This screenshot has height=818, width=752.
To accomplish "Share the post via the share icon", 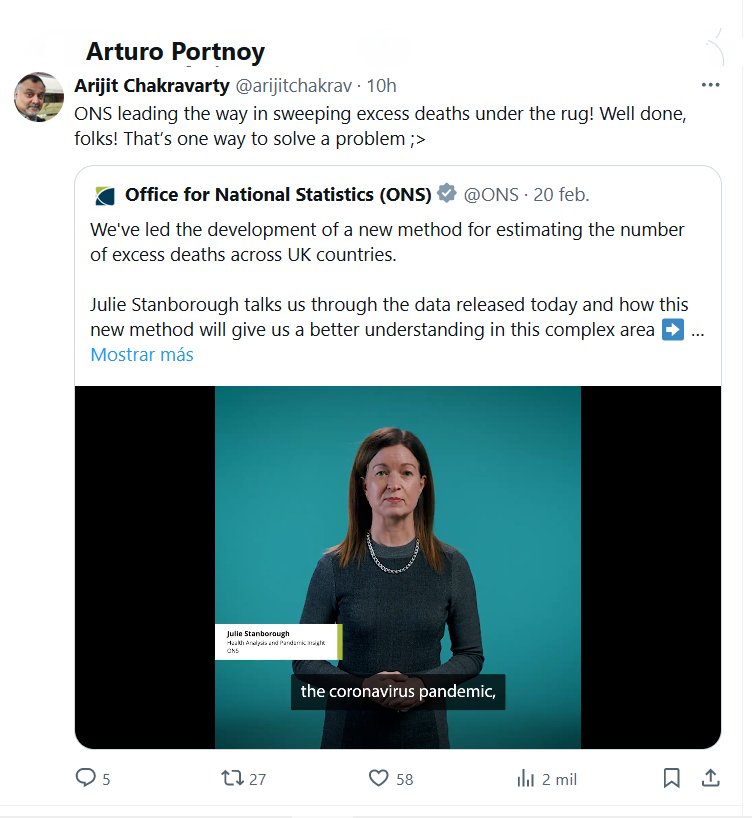I will 710,778.
